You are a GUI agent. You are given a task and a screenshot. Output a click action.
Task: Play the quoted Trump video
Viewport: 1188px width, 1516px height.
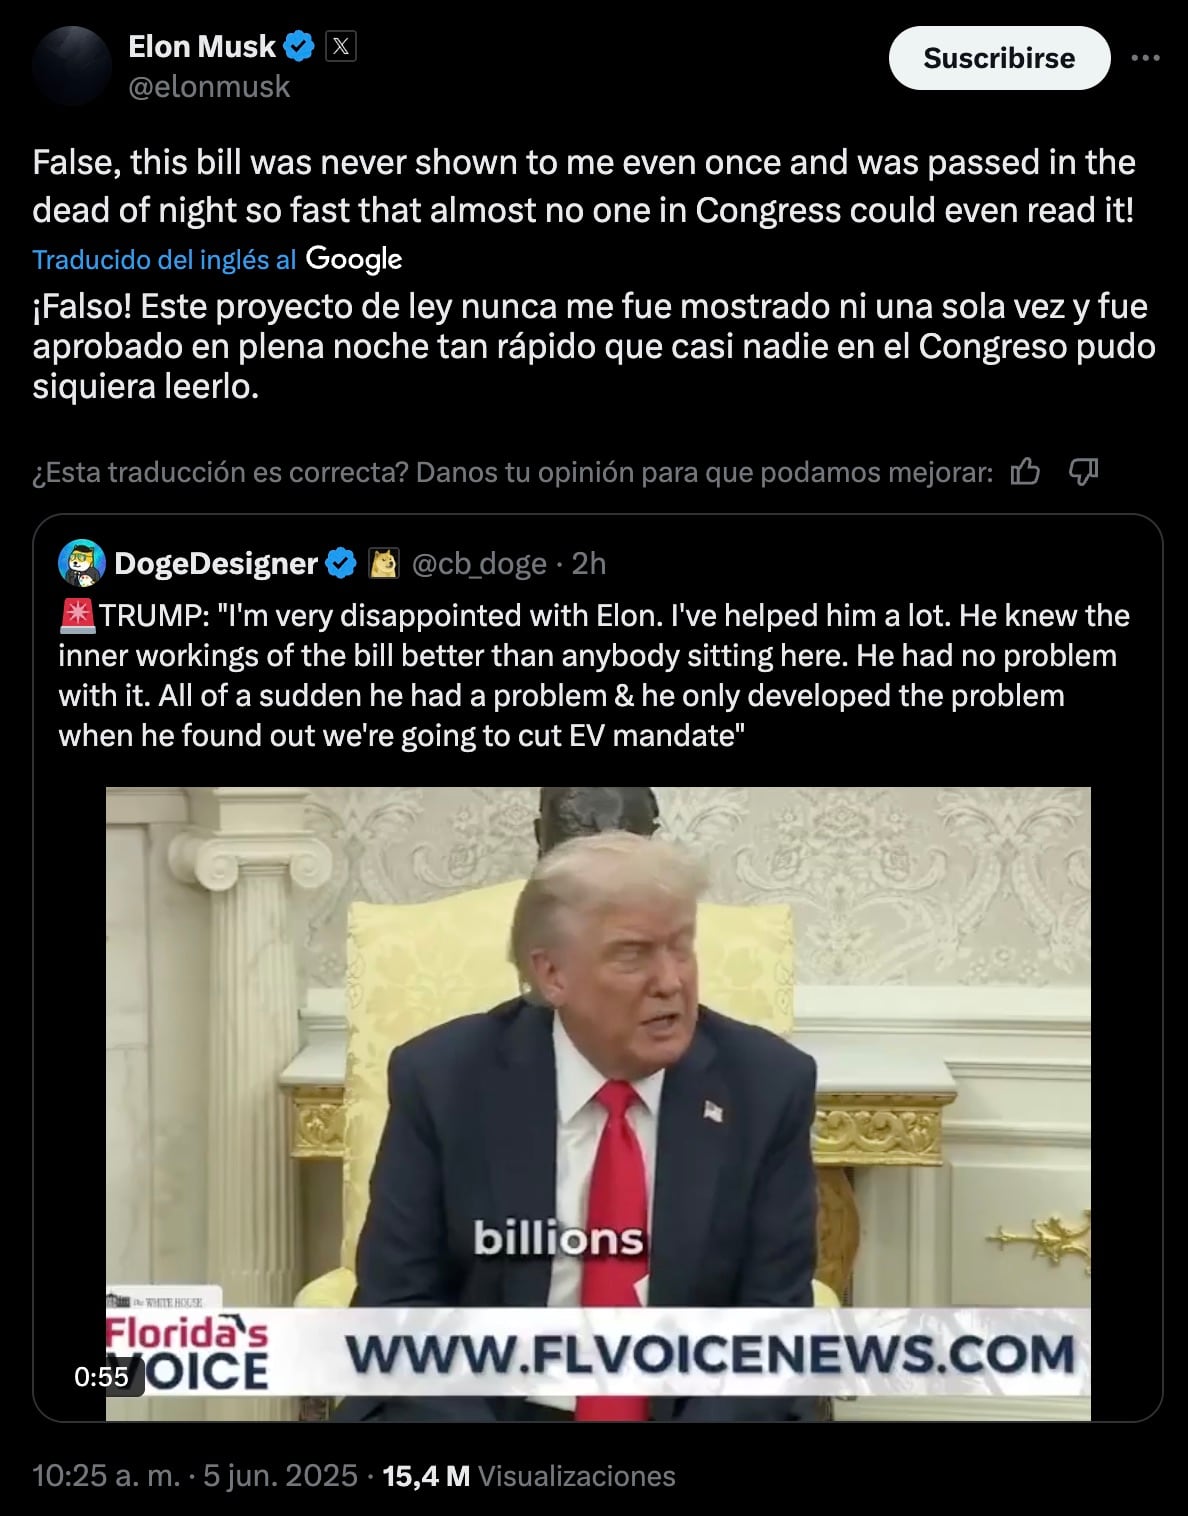coord(598,1103)
